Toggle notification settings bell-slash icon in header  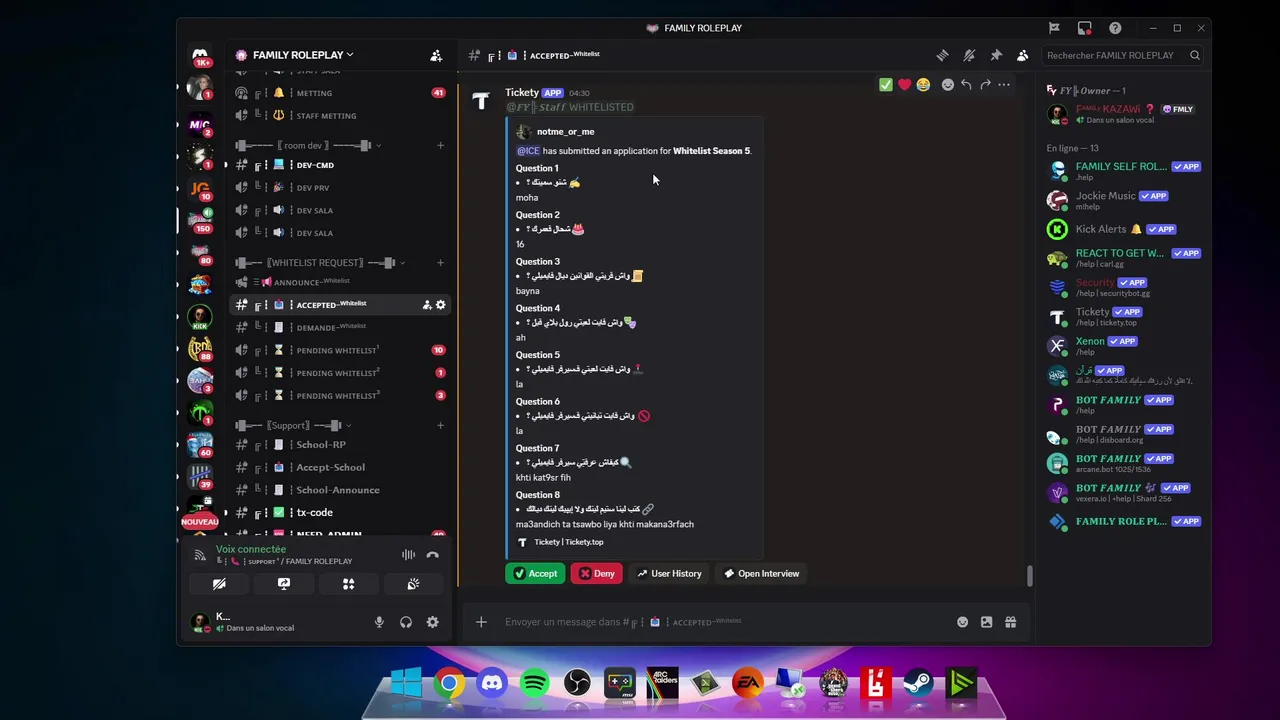969,55
